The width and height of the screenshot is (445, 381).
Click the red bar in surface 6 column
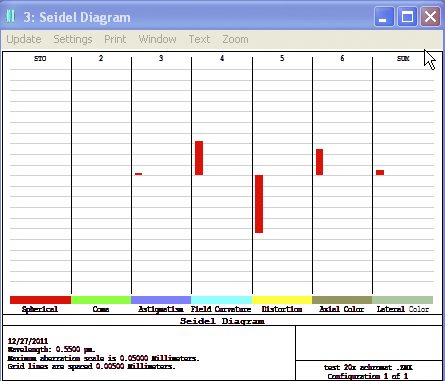point(319,162)
